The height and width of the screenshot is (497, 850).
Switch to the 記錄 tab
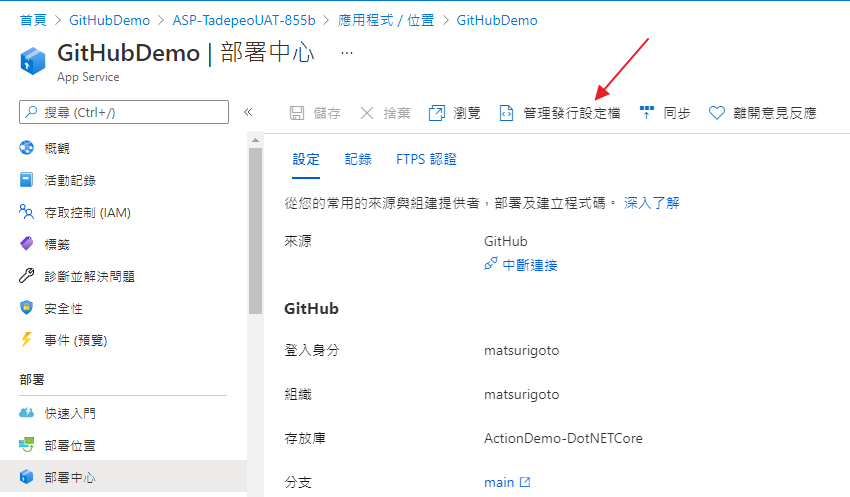coord(358,159)
